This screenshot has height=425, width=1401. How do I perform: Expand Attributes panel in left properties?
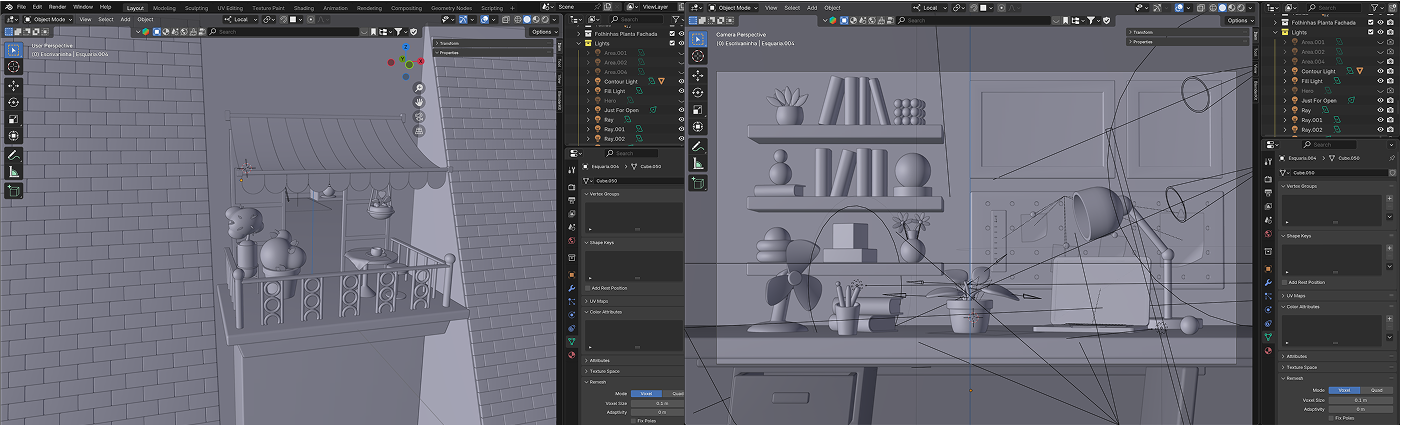pyautogui.click(x=634, y=360)
